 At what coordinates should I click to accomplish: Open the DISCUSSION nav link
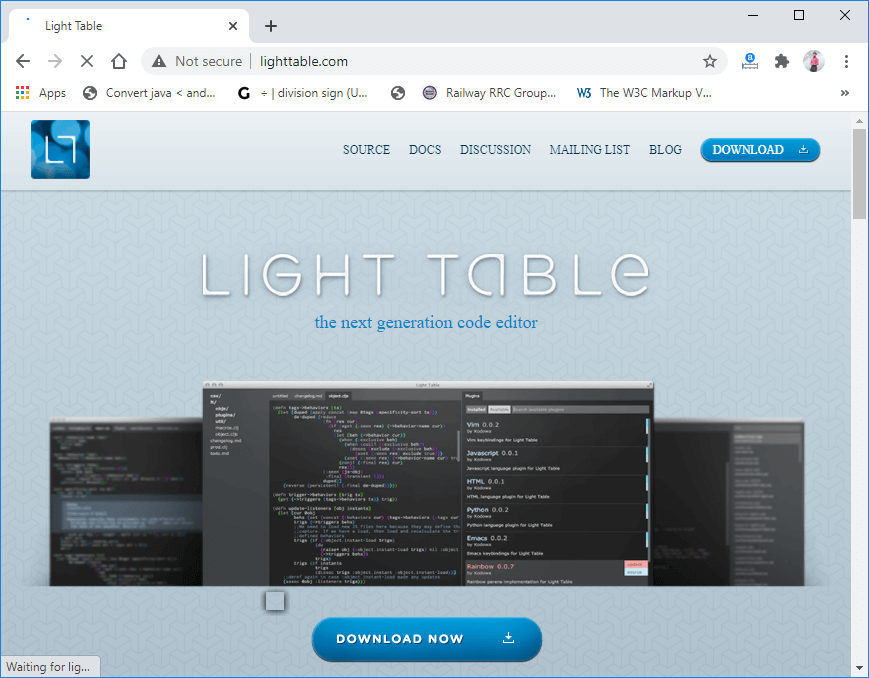495,150
